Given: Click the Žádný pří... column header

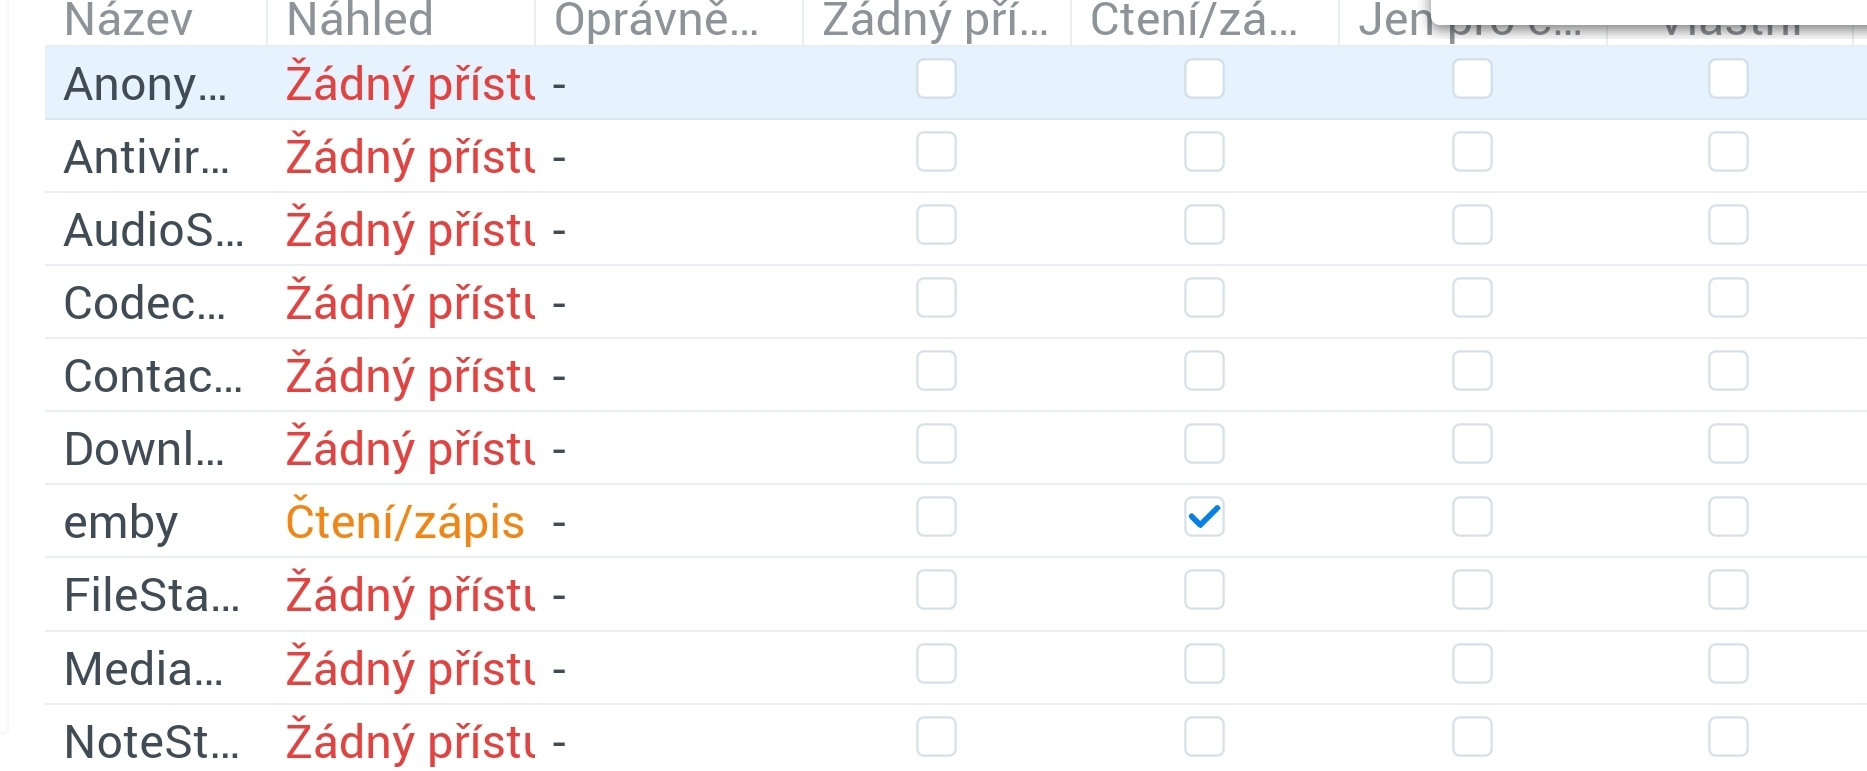Looking at the screenshot, I should point(934,20).
